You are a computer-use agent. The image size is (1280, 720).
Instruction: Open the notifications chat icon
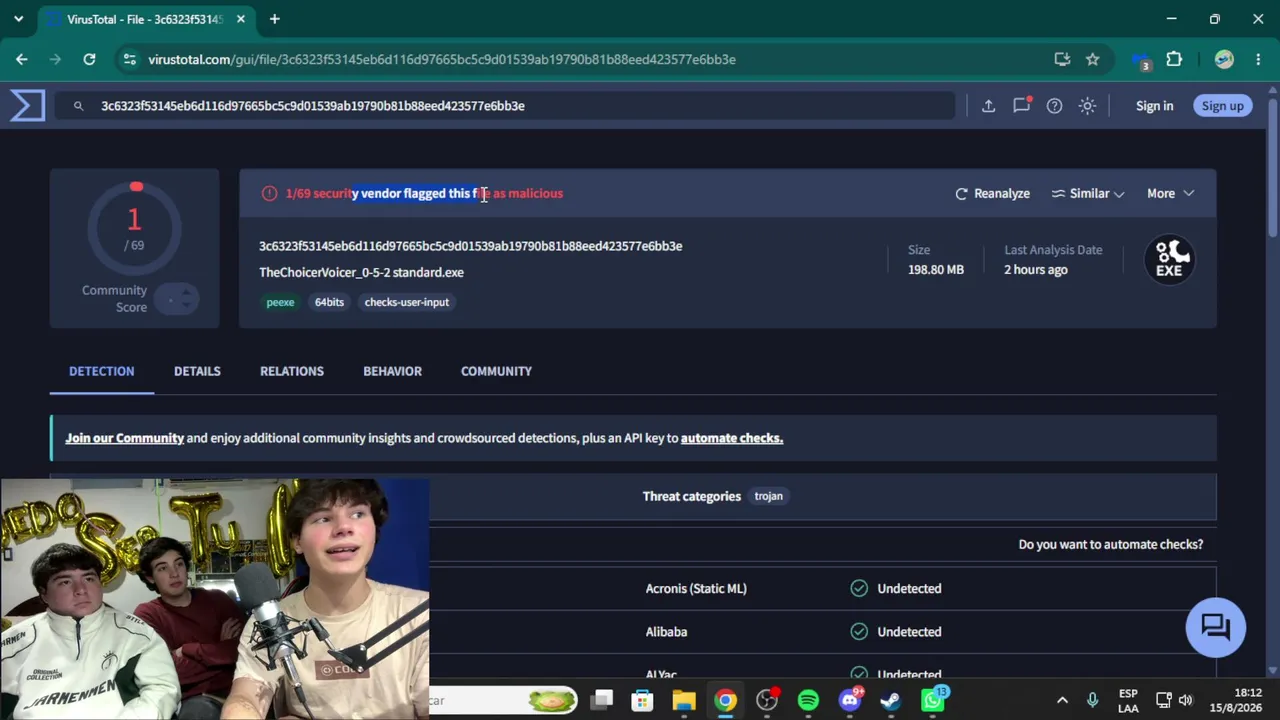(1021, 105)
